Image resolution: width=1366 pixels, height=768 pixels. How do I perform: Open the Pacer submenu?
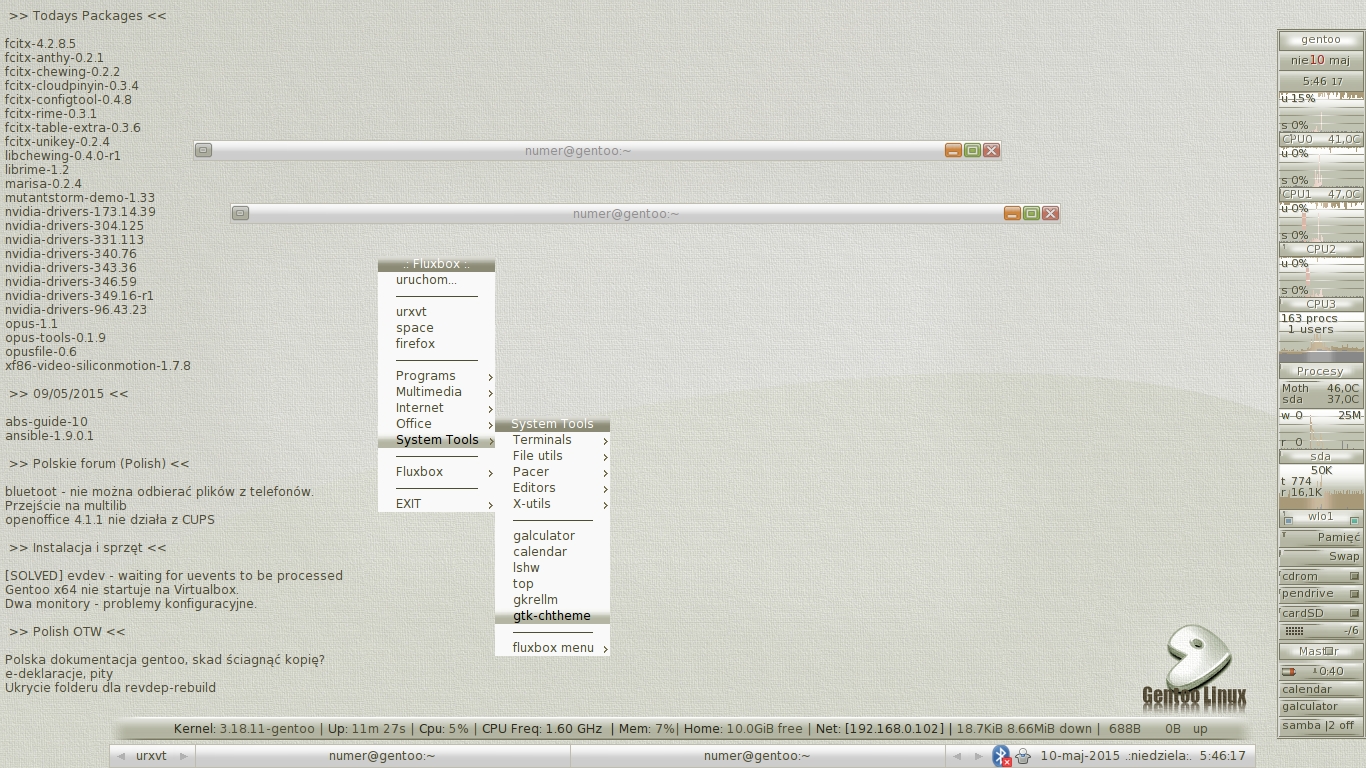point(552,472)
